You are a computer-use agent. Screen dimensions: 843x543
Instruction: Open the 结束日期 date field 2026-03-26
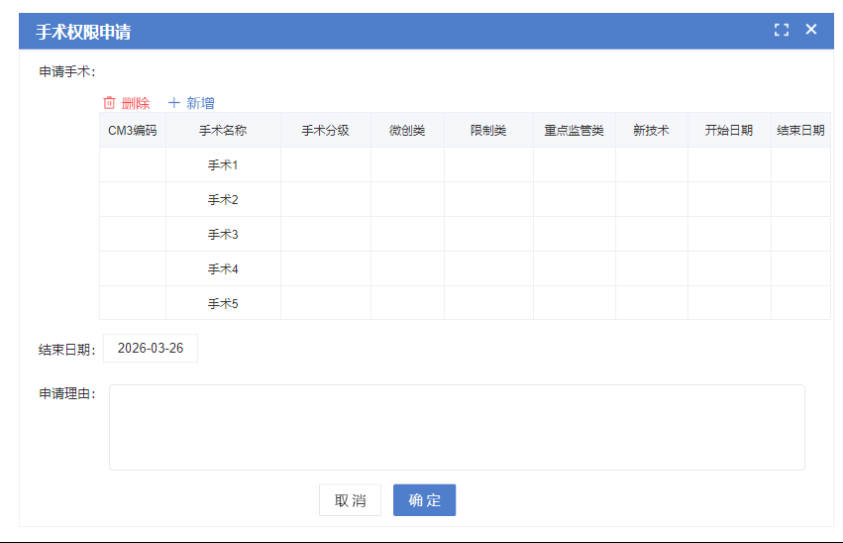151,348
